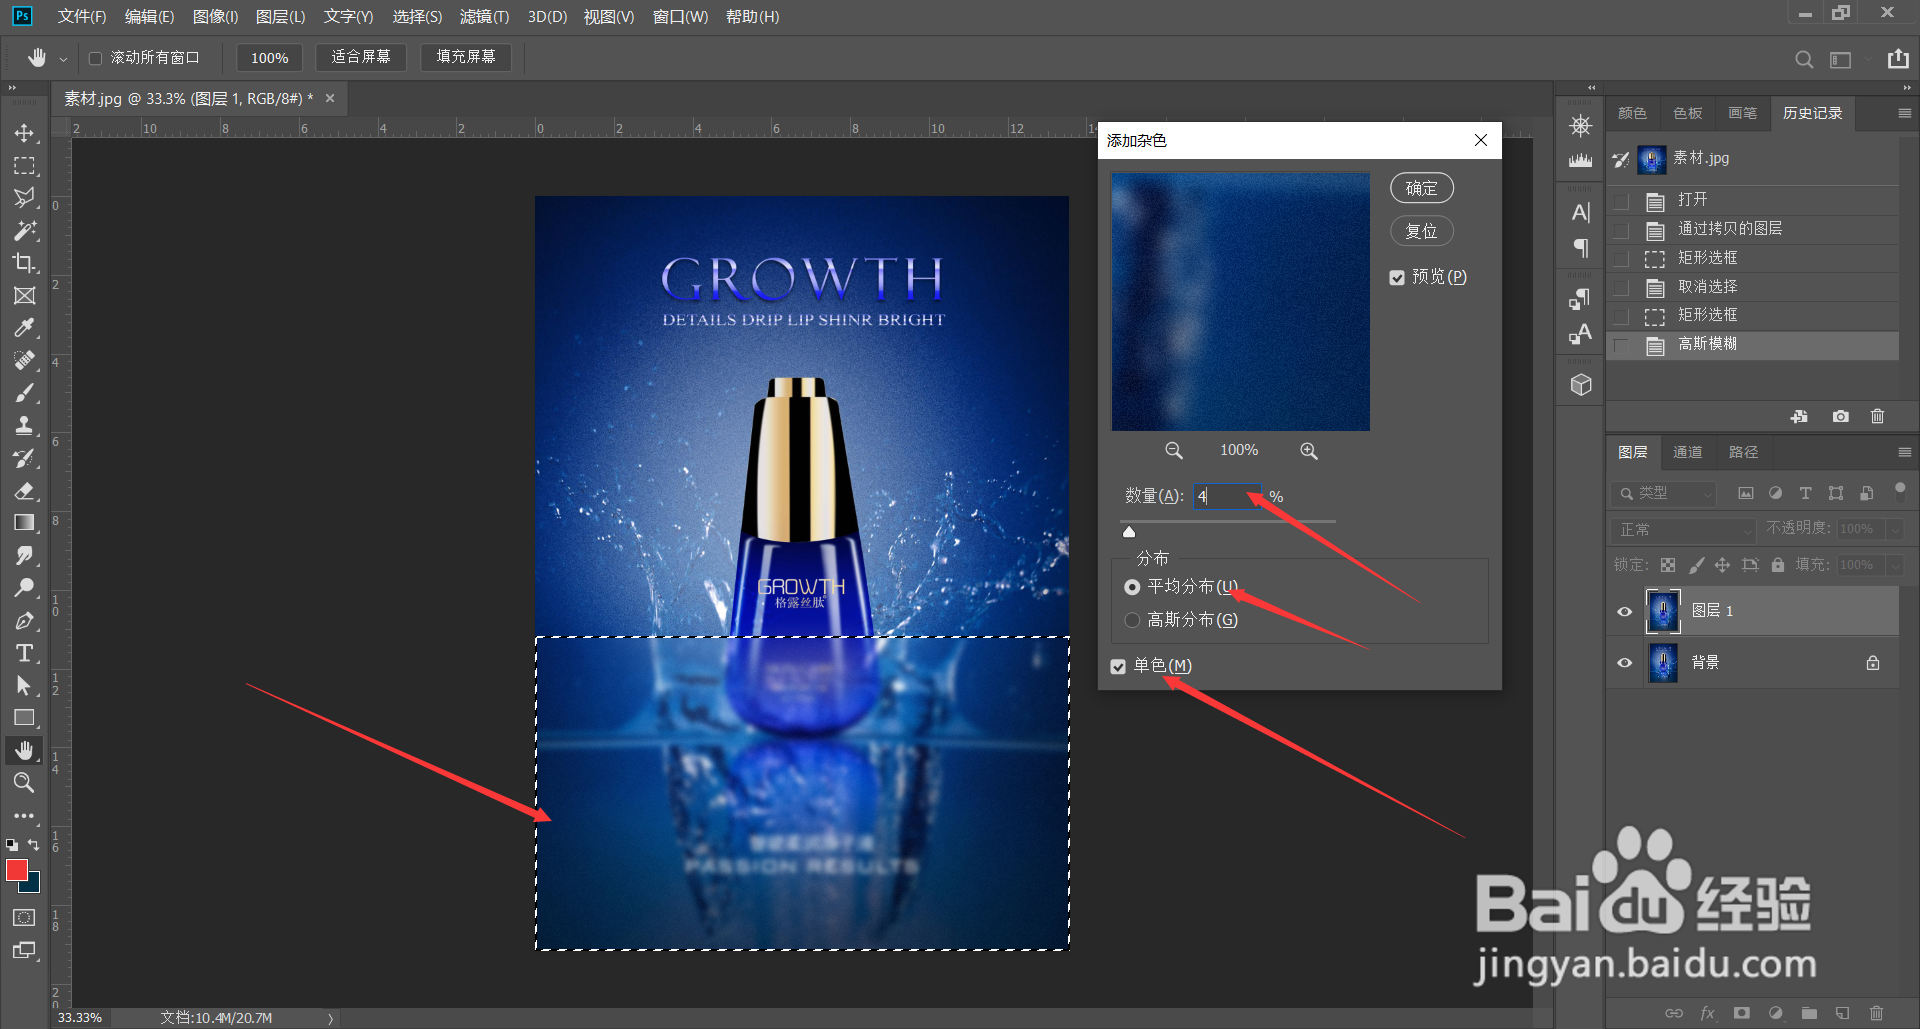The image size is (1920, 1029).
Task: Select the Crop tool
Action: (x=24, y=263)
